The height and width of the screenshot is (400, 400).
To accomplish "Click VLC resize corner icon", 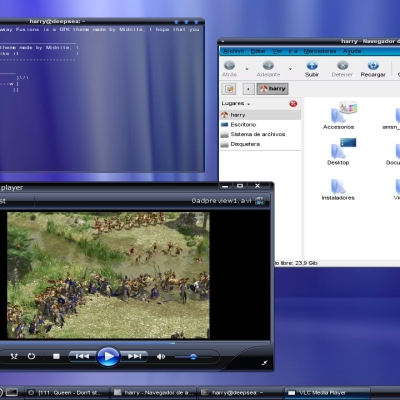I will point(265,363).
